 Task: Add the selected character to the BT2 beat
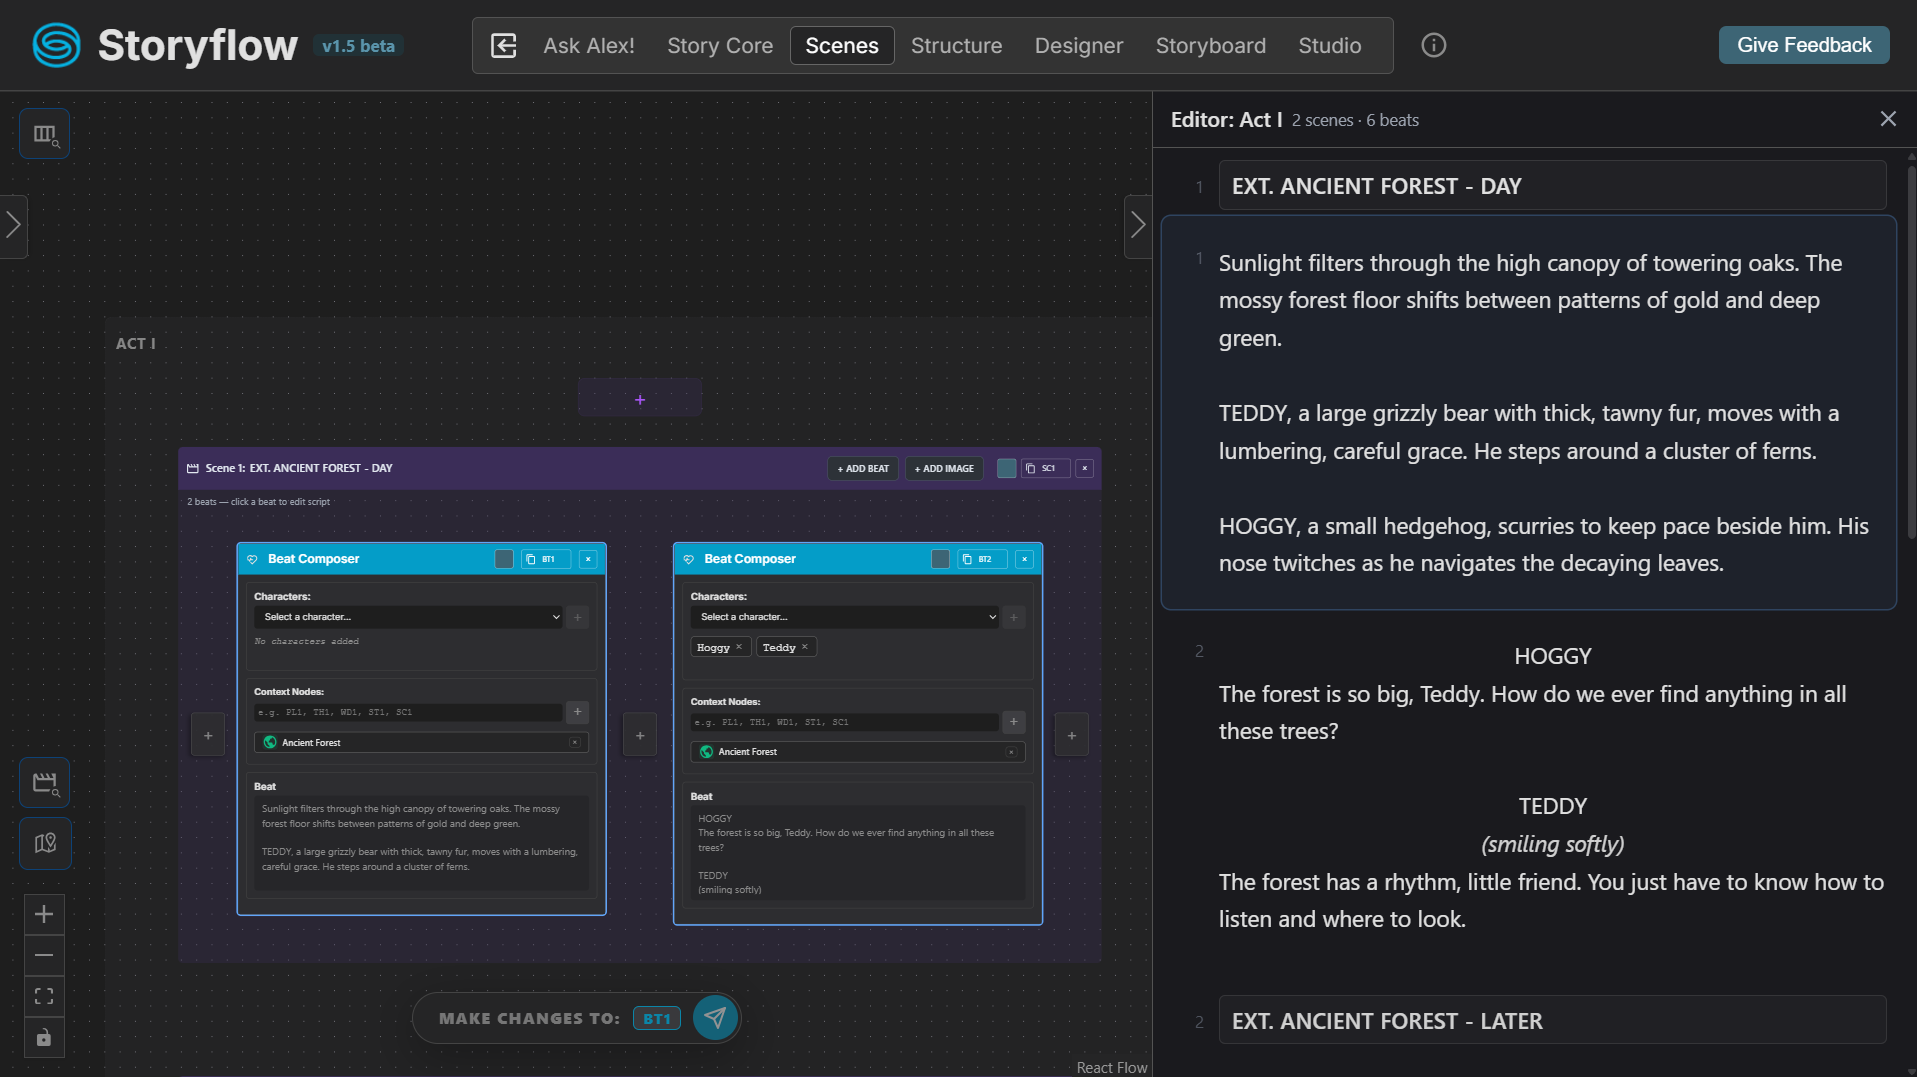tap(1013, 617)
